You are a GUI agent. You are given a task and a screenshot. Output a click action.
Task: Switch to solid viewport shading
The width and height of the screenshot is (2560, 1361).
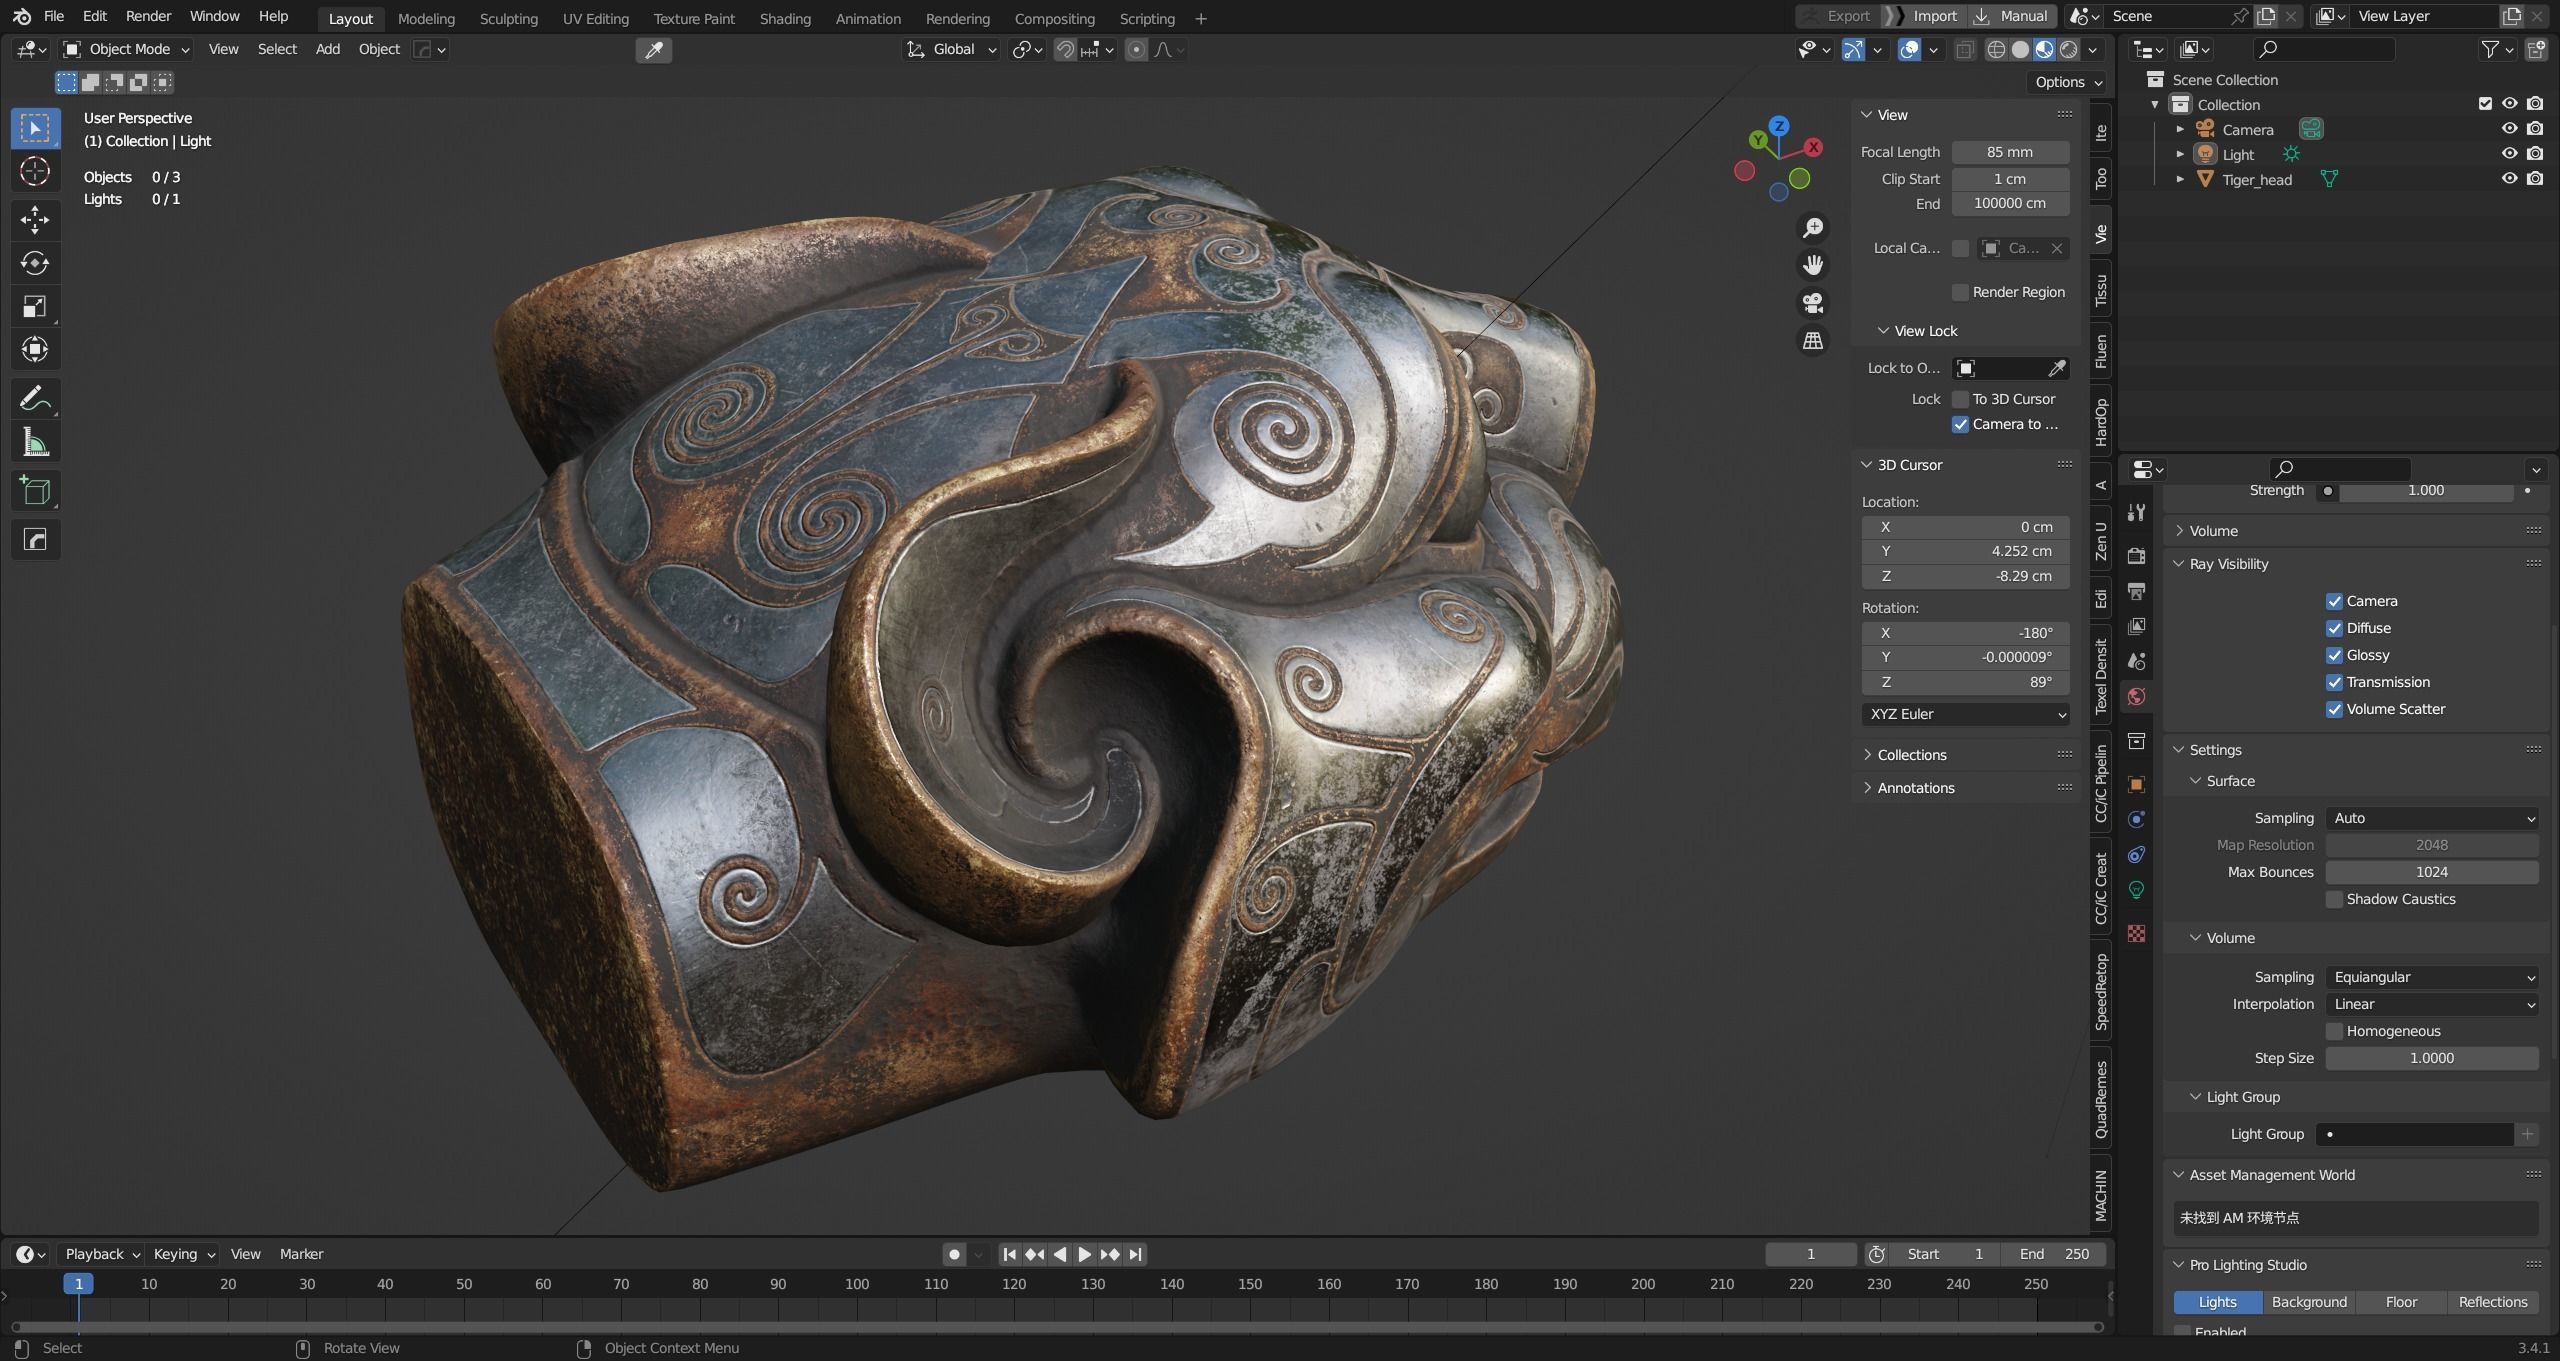2020,49
